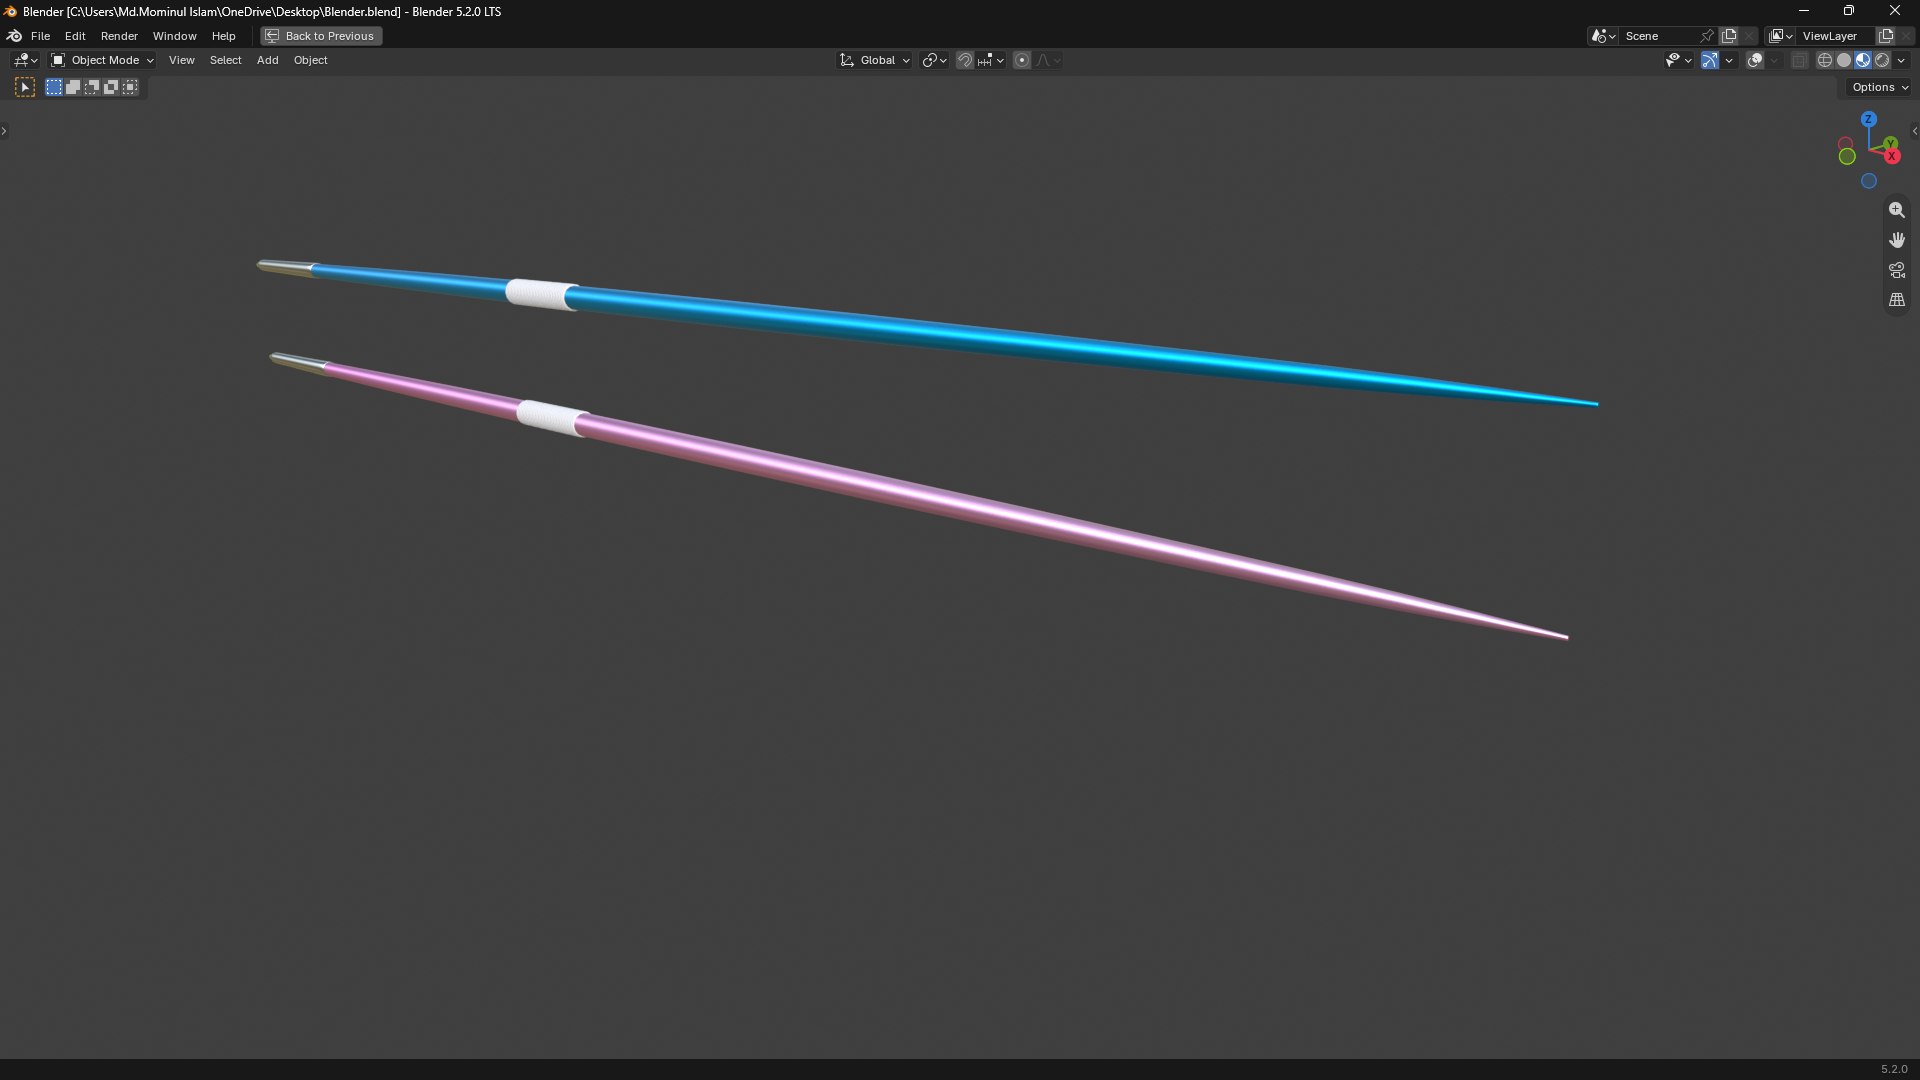
Task: Click the negative Z gizmo circle
Action: click(1868, 181)
